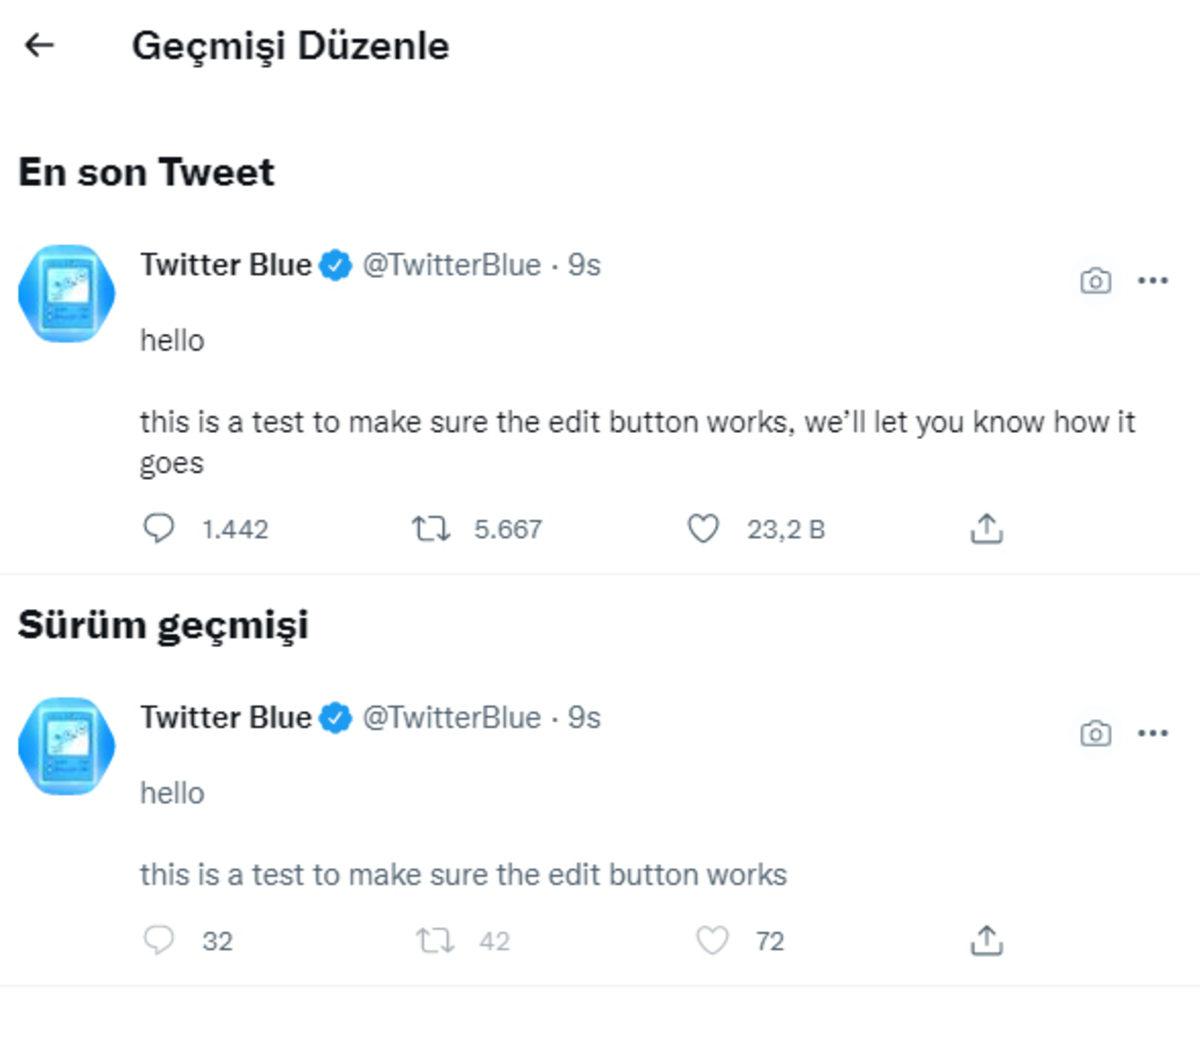
Task: Toggle the heart icon showing 72 likes
Action: 711,940
